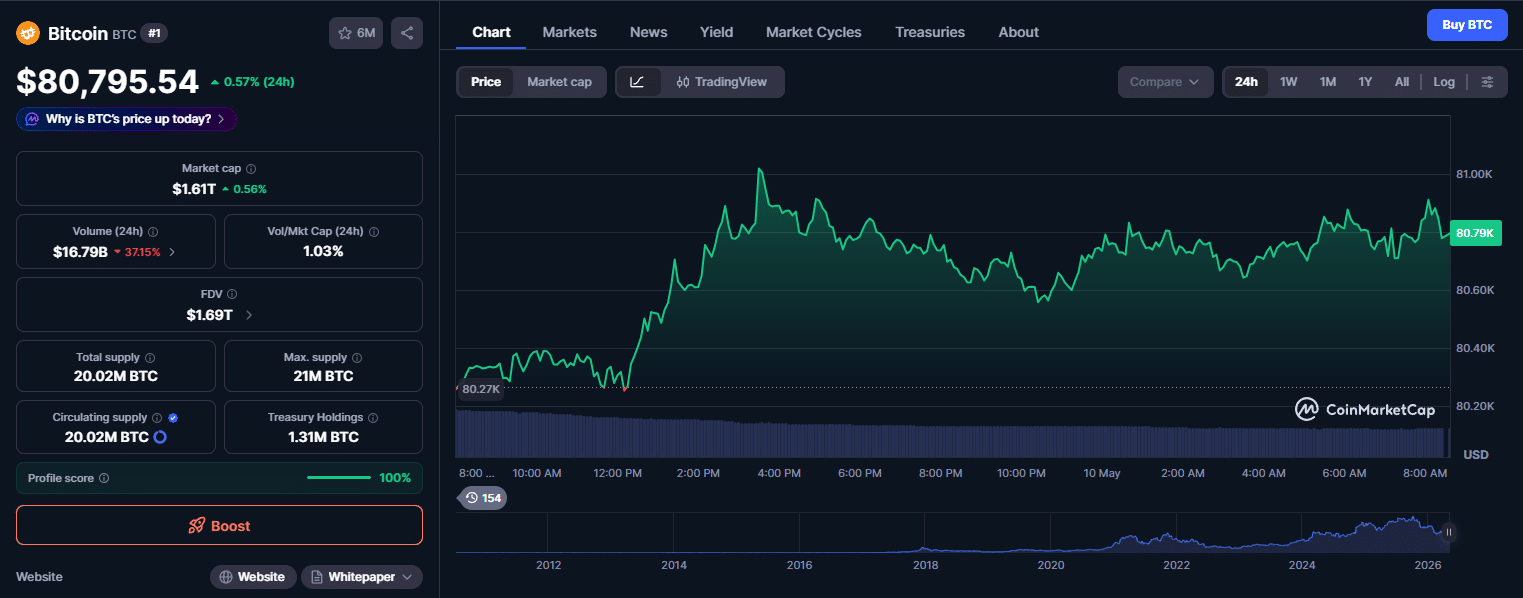Click 'Why is BTC's price up today?'
Image resolution: width=1523 pixels, height=598 pixels.
coord(127,119)
